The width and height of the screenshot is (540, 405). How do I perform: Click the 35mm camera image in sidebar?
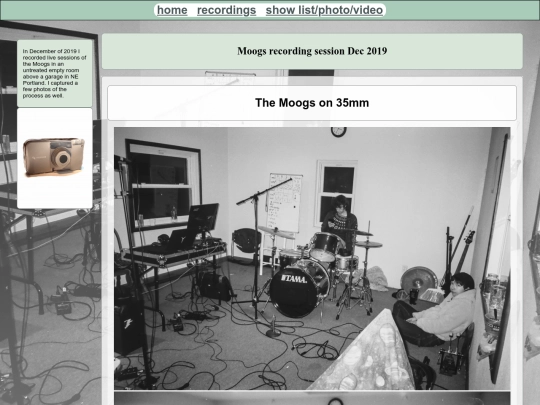click(54, 157)
